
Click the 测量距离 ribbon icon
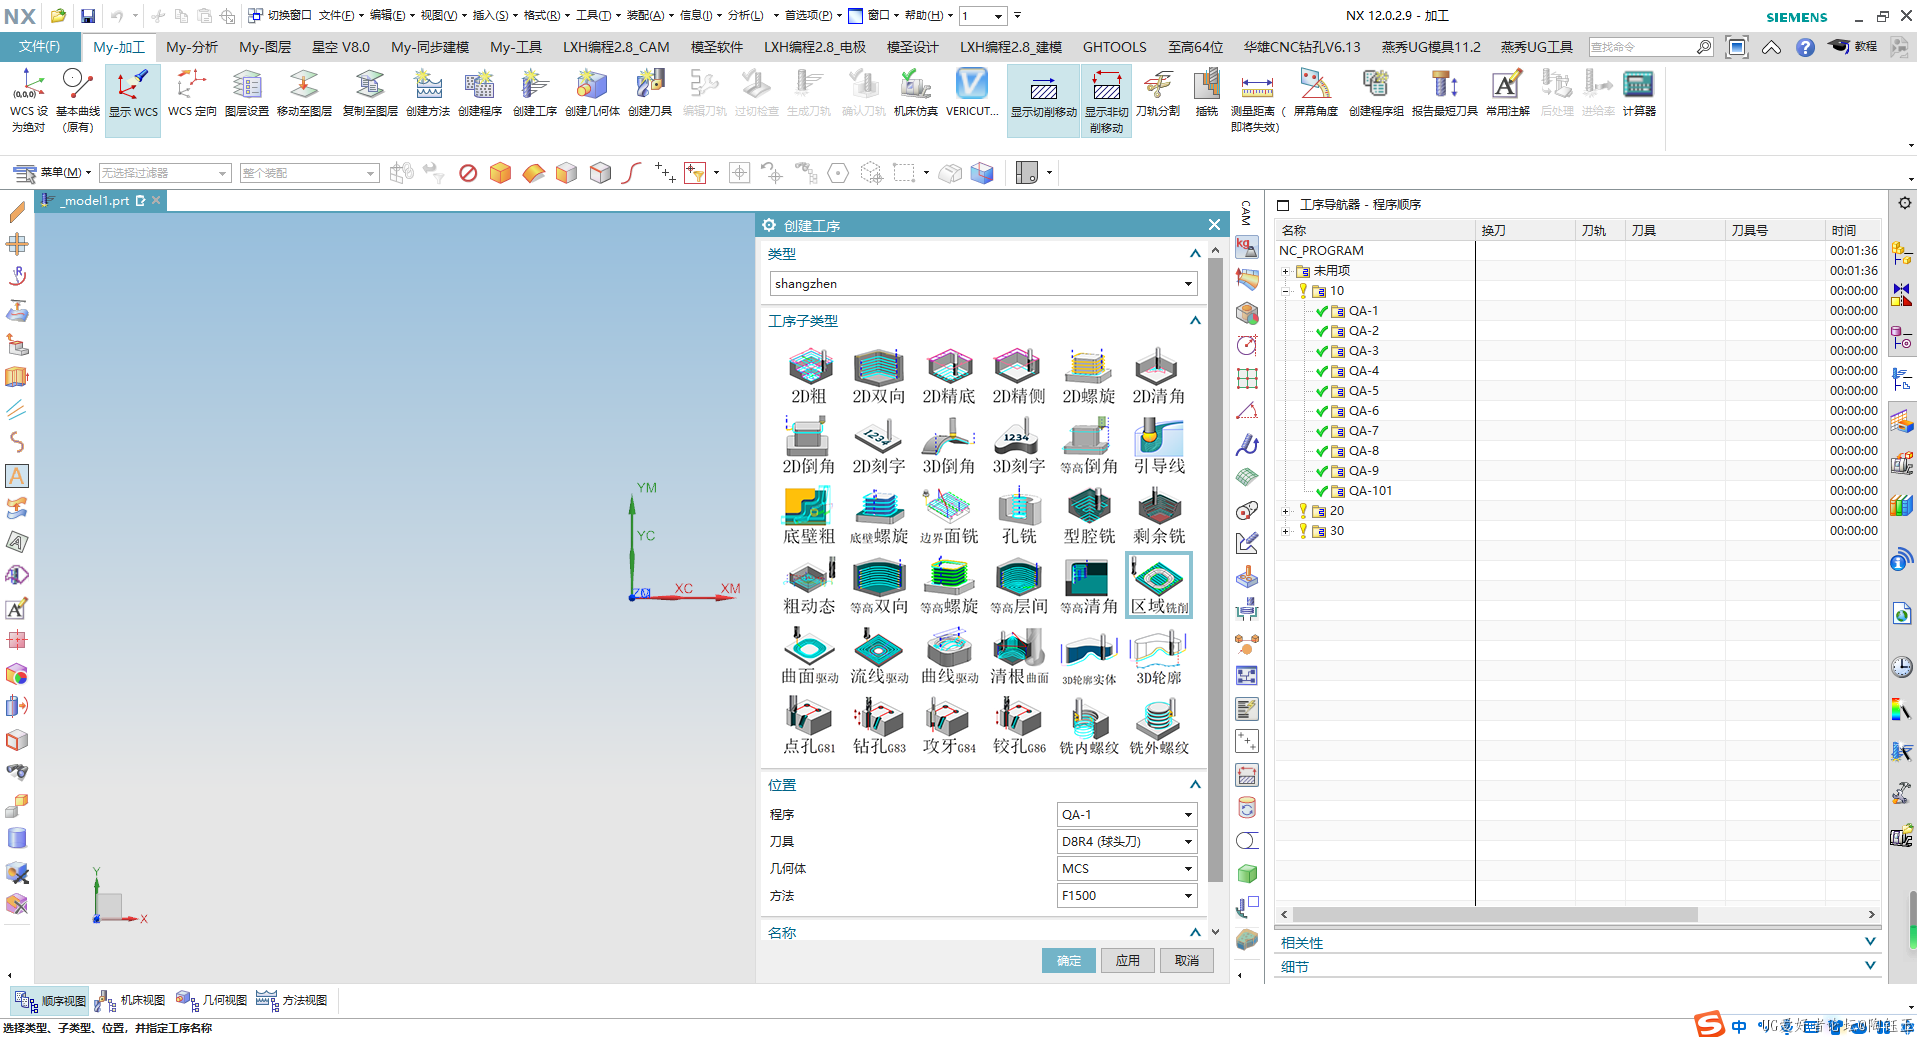(x=1257, y=100)
